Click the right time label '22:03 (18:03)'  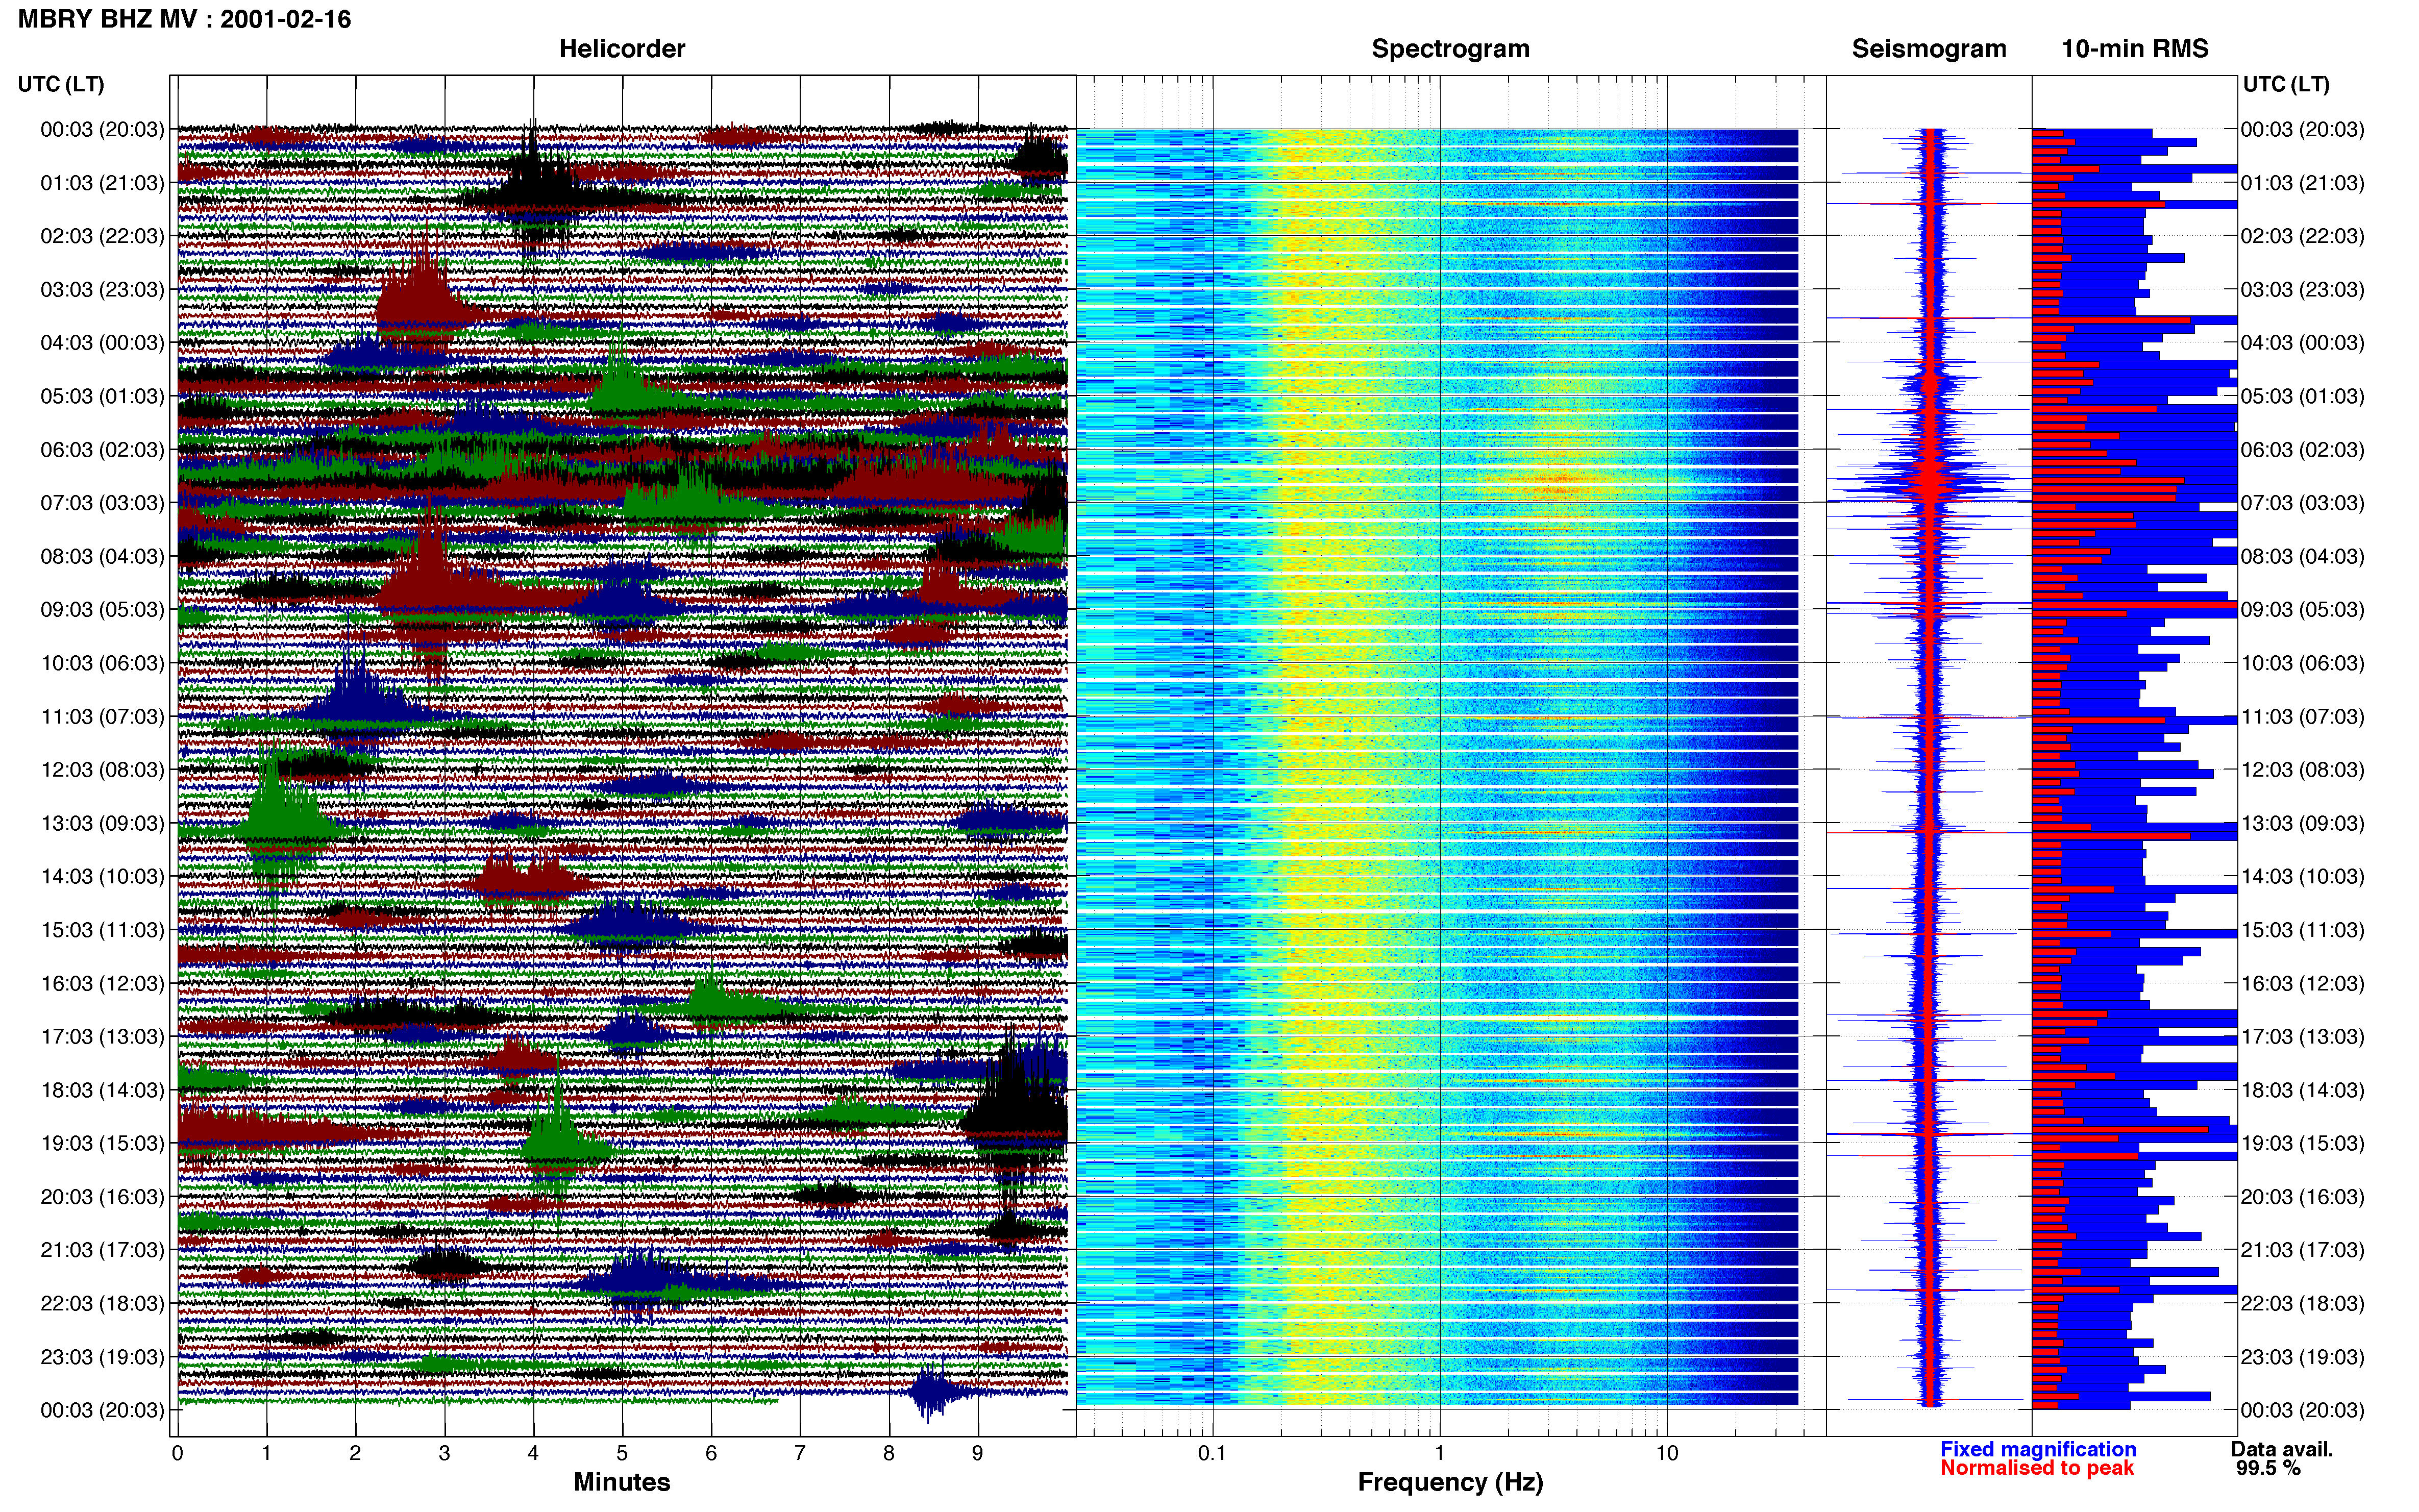2303,1303
